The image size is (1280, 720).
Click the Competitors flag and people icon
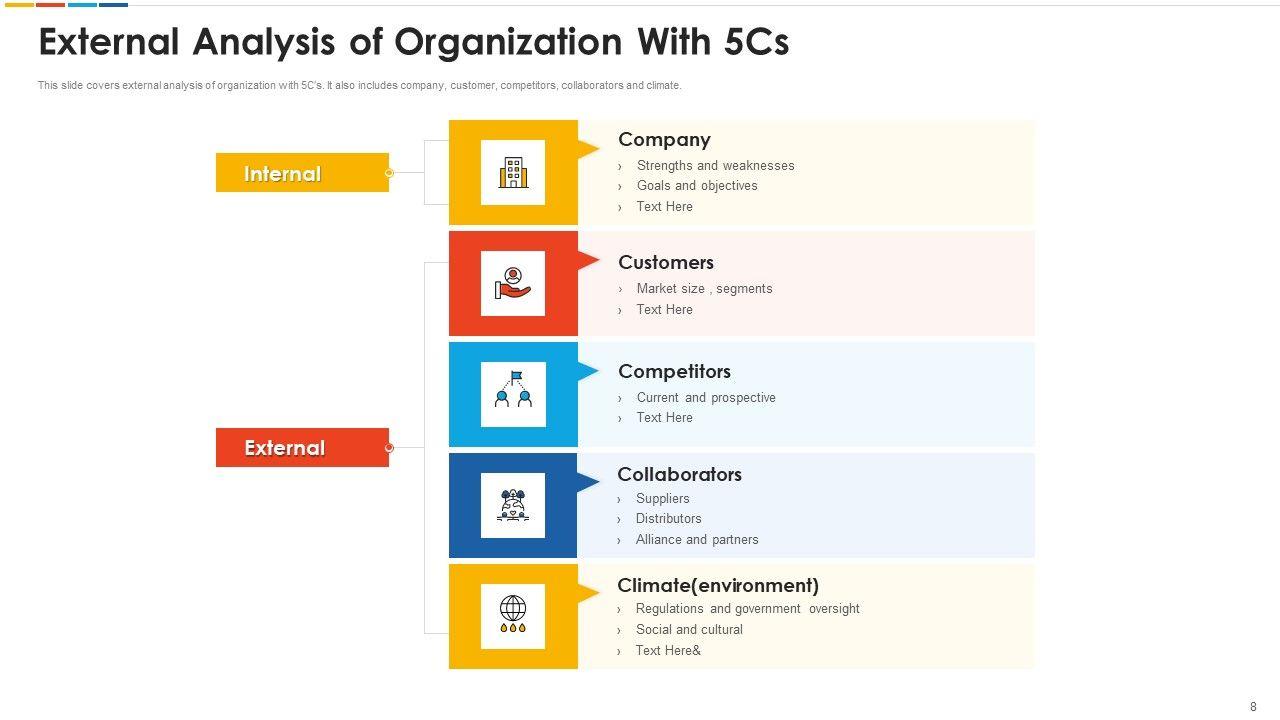pyautogui.click(x=513, y=394)
